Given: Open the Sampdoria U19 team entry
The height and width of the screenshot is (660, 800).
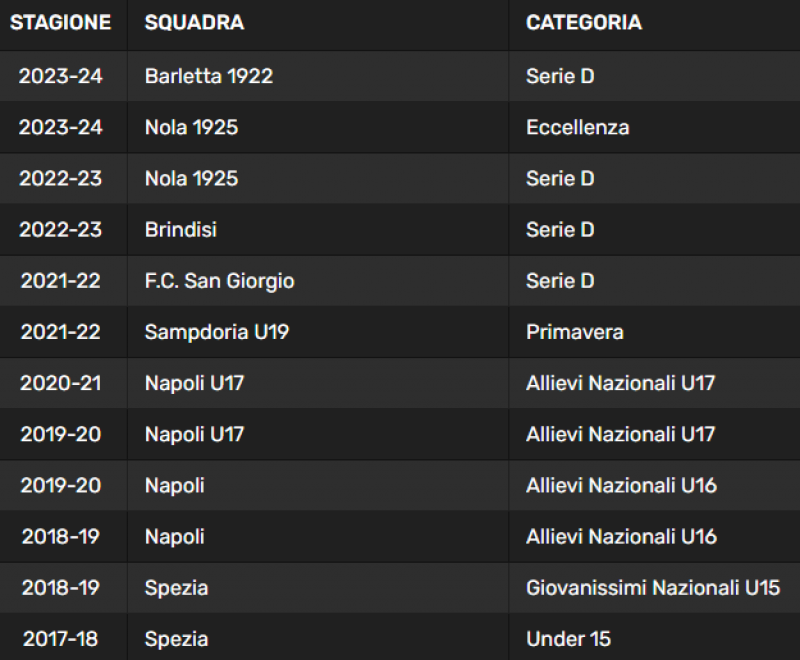Looking at the screenshot, I should (217, 332).
